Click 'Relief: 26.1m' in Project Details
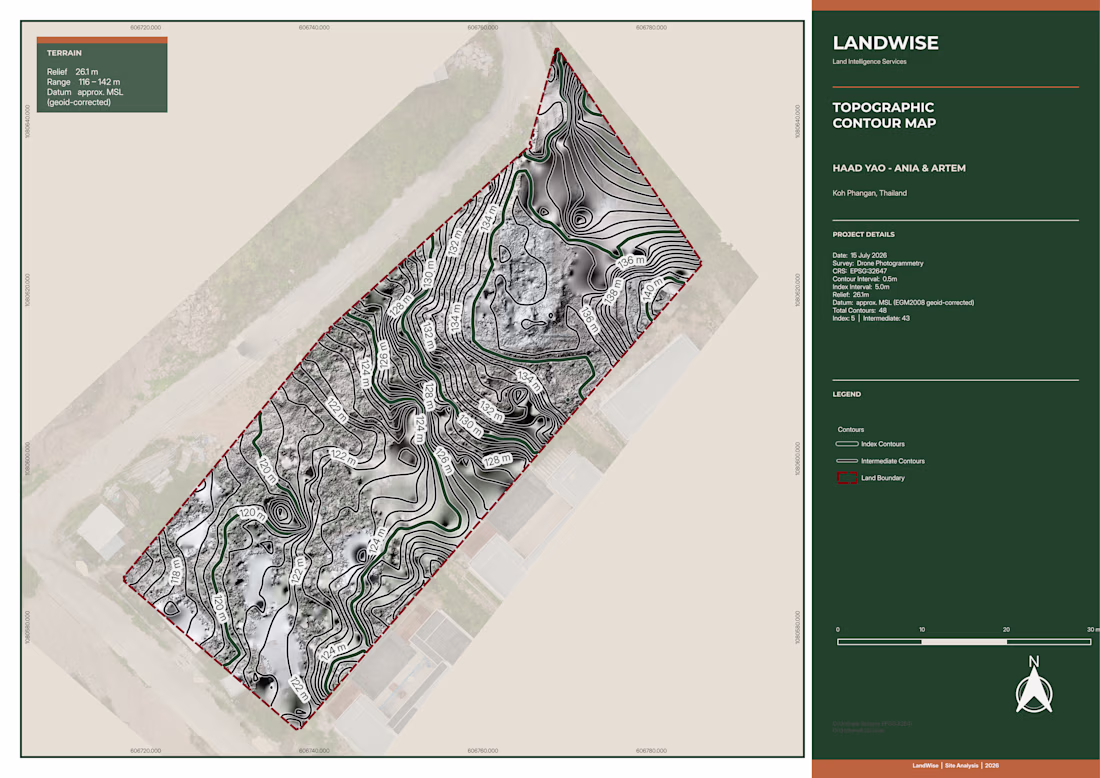1100x778 pixels. [x=851, y=295]
